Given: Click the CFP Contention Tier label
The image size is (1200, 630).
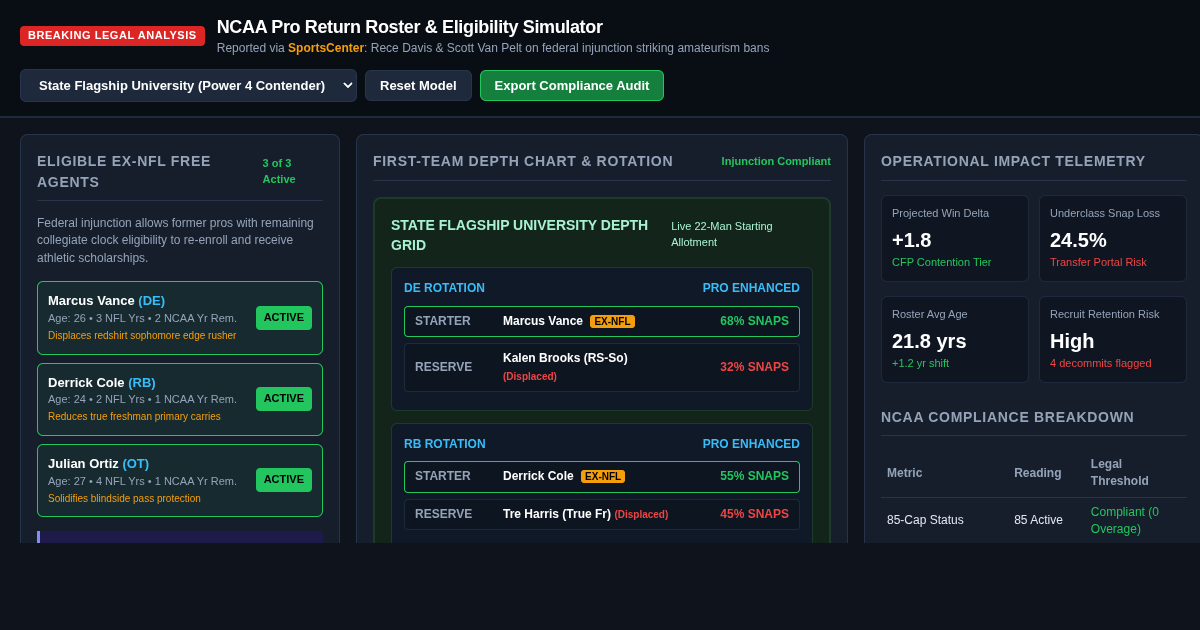Looking at the screenshot, I should [x=942, y=262].
